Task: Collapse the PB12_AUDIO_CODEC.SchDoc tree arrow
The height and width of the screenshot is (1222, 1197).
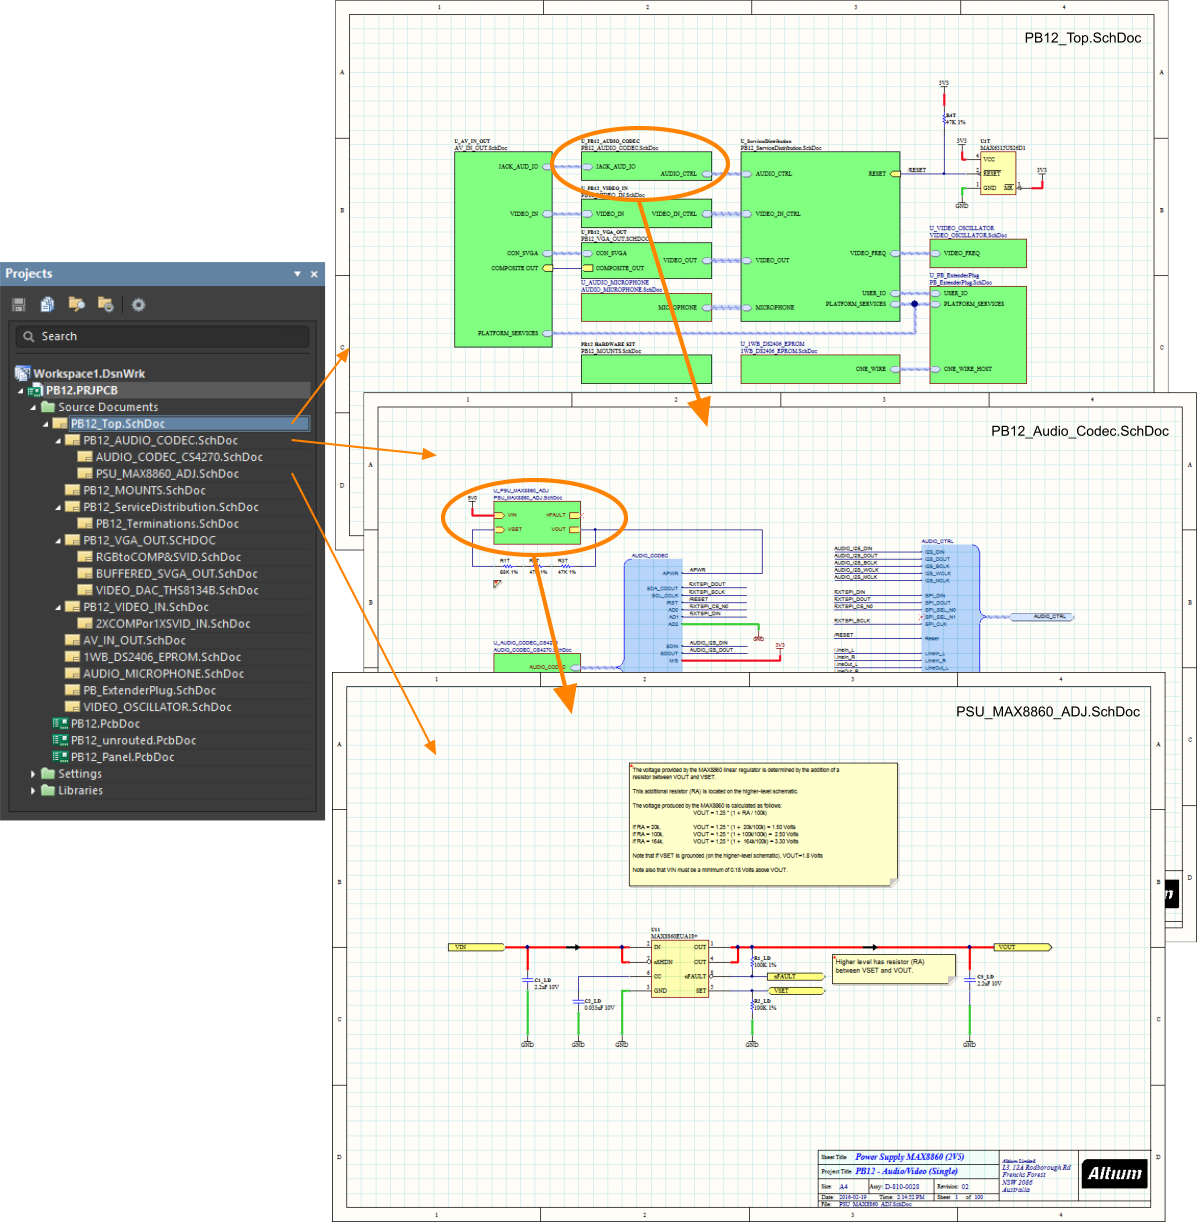Action: click(58, 441)
